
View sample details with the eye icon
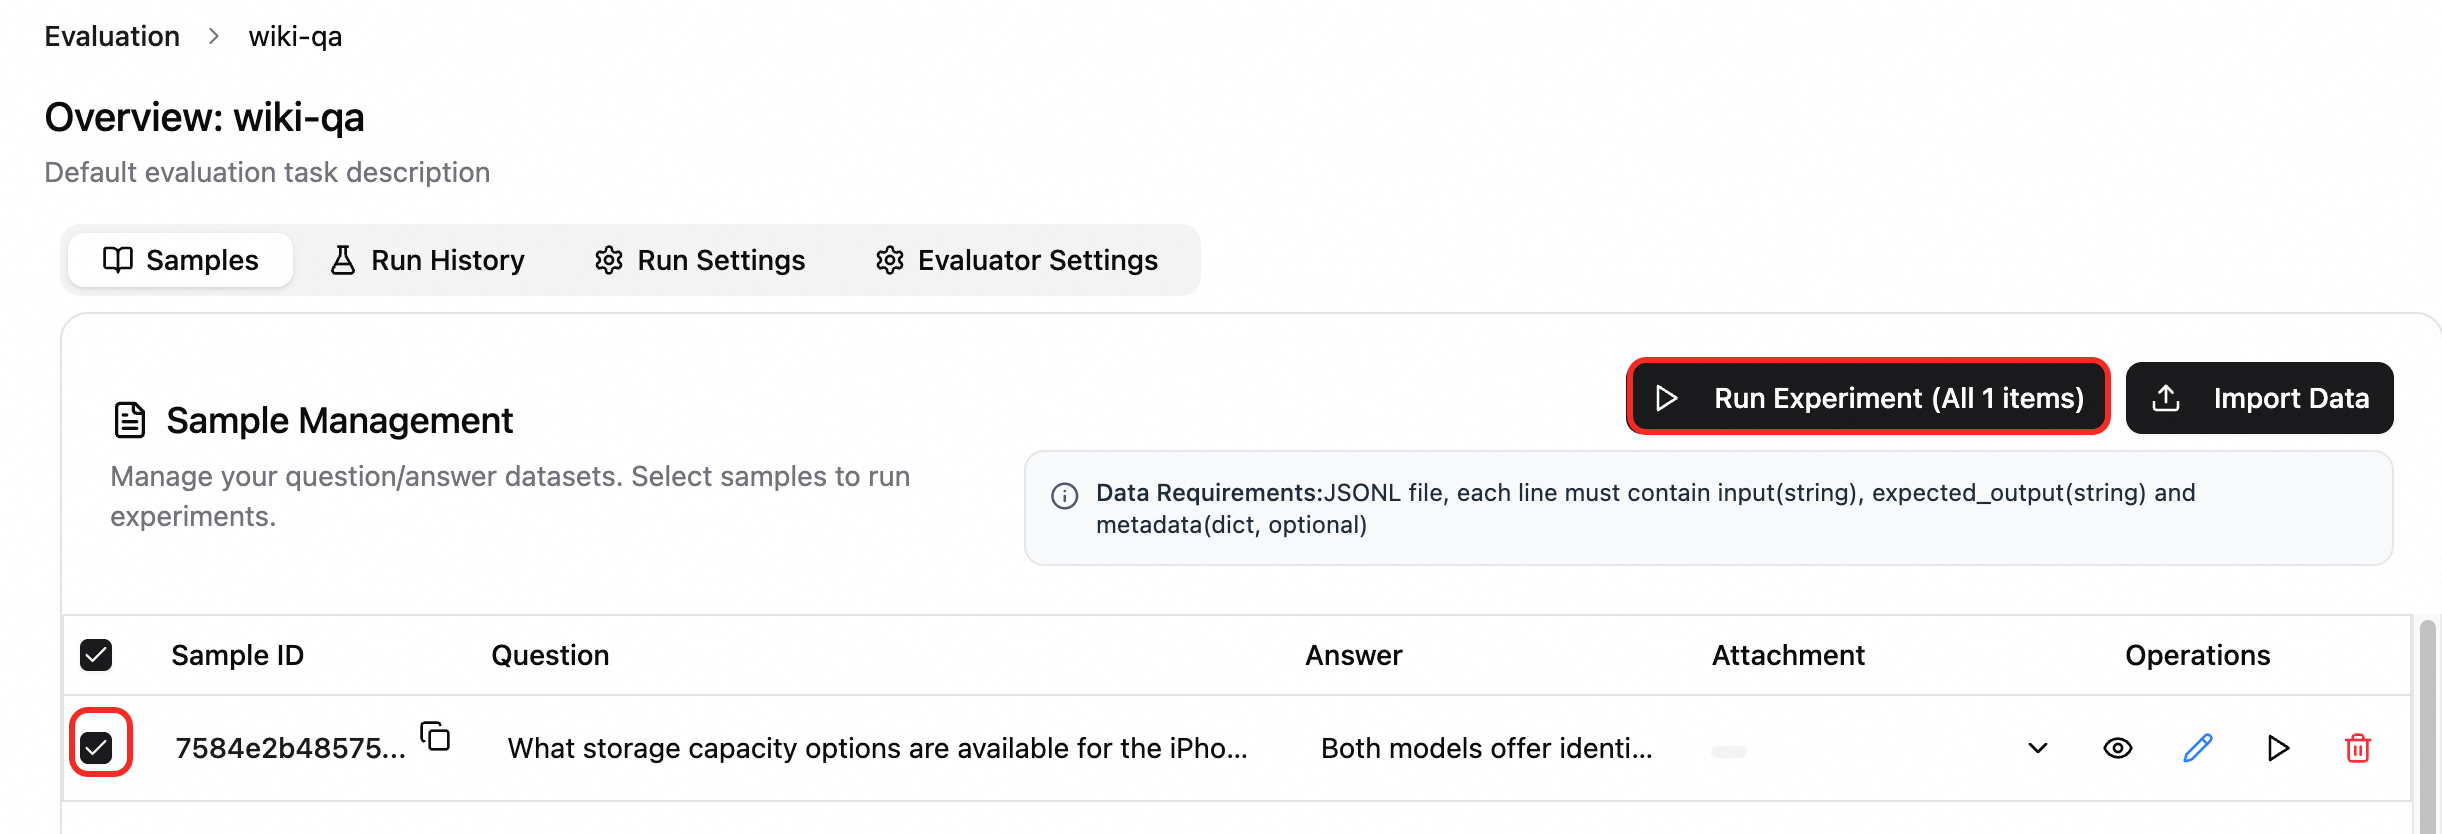(2117, 748)
